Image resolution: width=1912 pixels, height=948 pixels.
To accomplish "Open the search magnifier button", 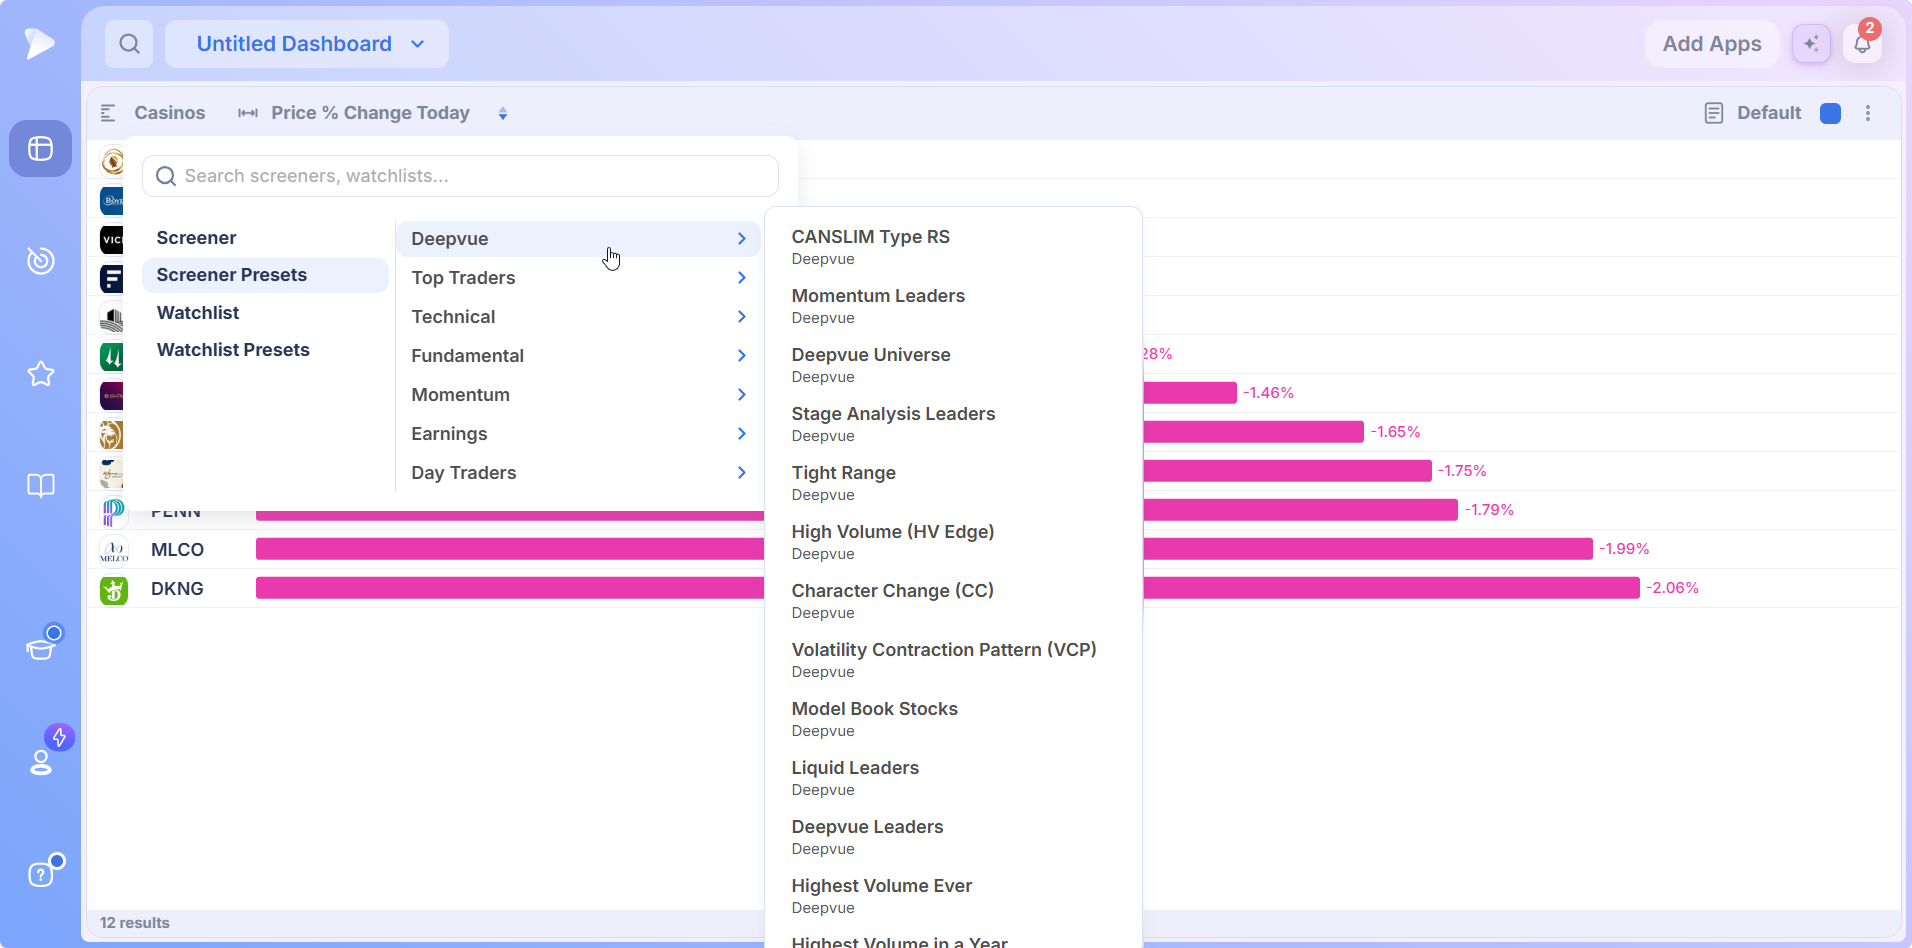I will point(129,44).
